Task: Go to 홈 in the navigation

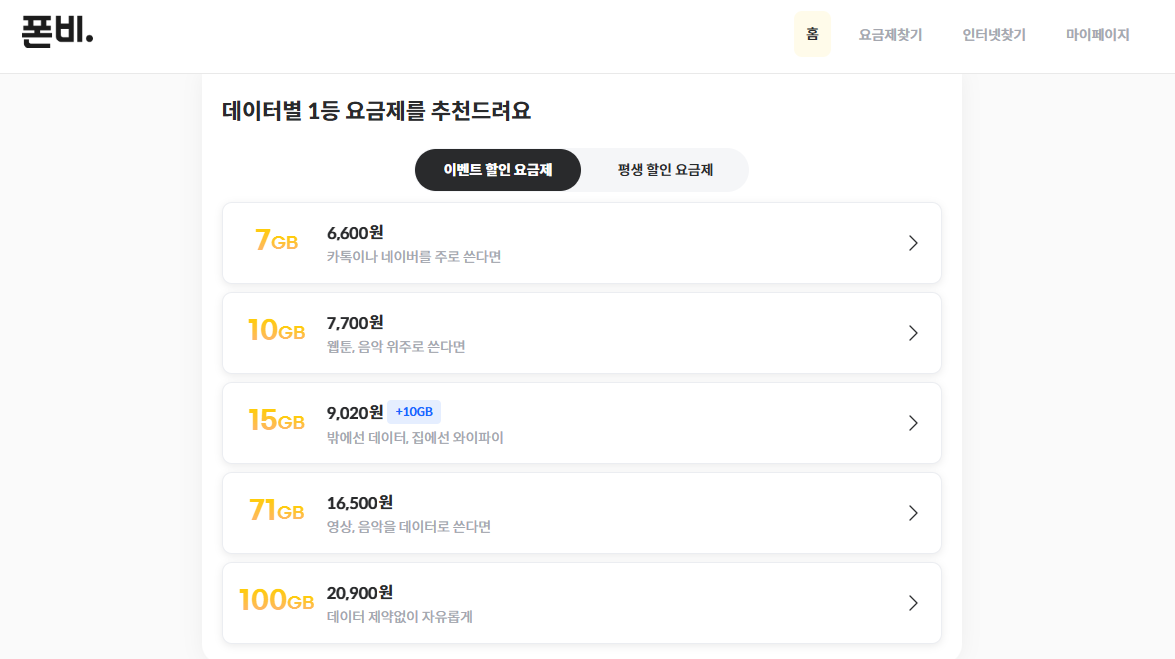Action: [x=812, y=34]
